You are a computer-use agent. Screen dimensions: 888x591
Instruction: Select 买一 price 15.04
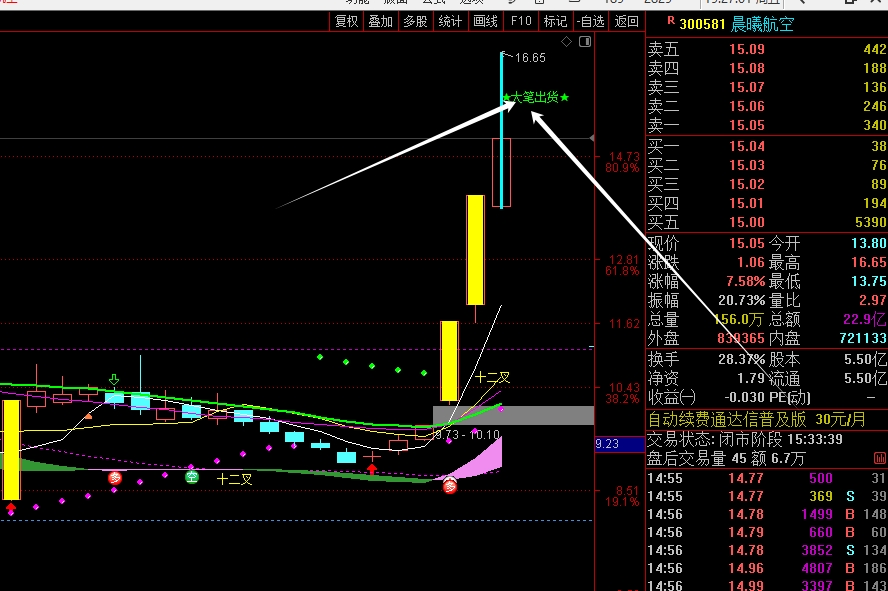[746, 147]
